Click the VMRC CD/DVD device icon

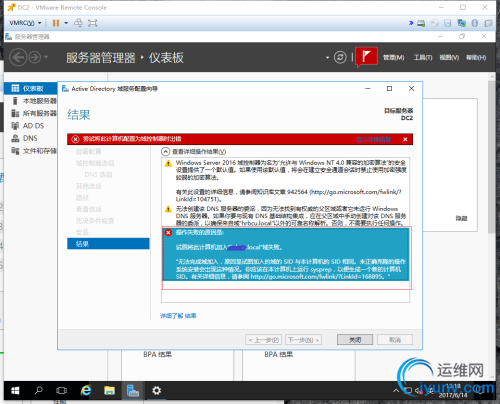pyautogui.click(x=434, y=23)
